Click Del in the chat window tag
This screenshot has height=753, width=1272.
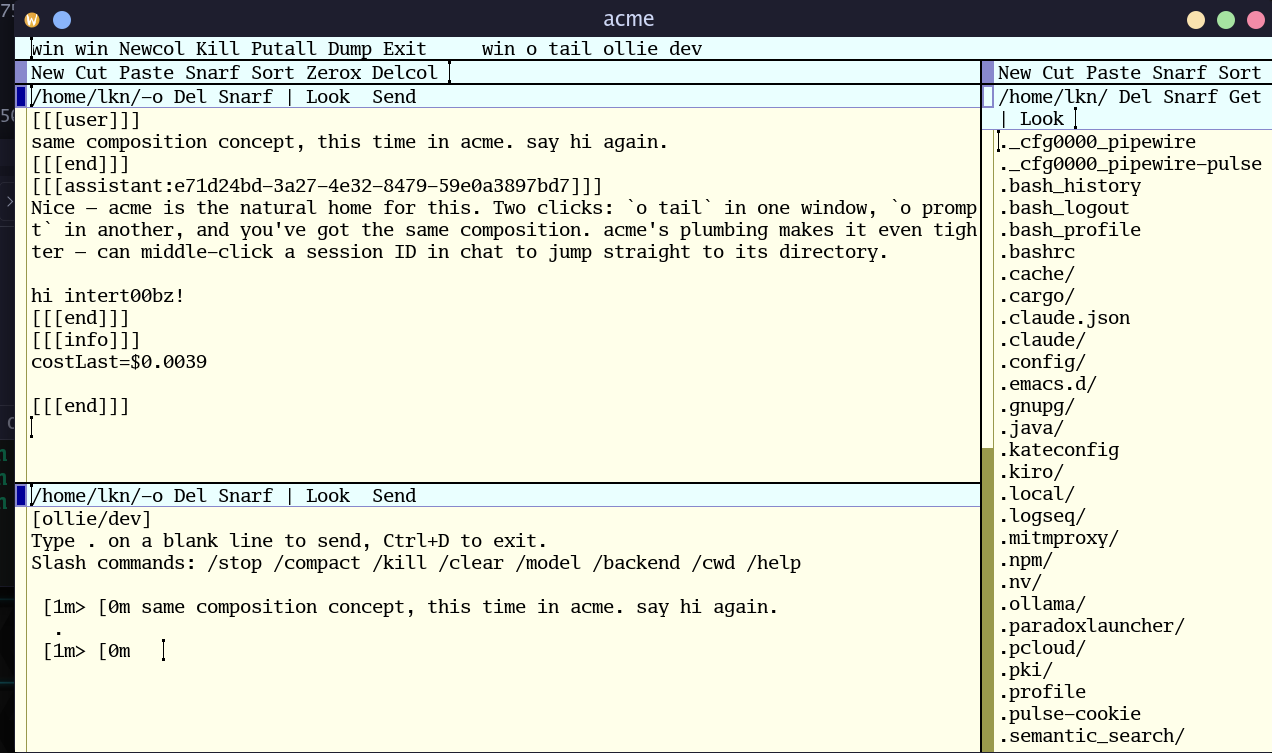(190, 97)
